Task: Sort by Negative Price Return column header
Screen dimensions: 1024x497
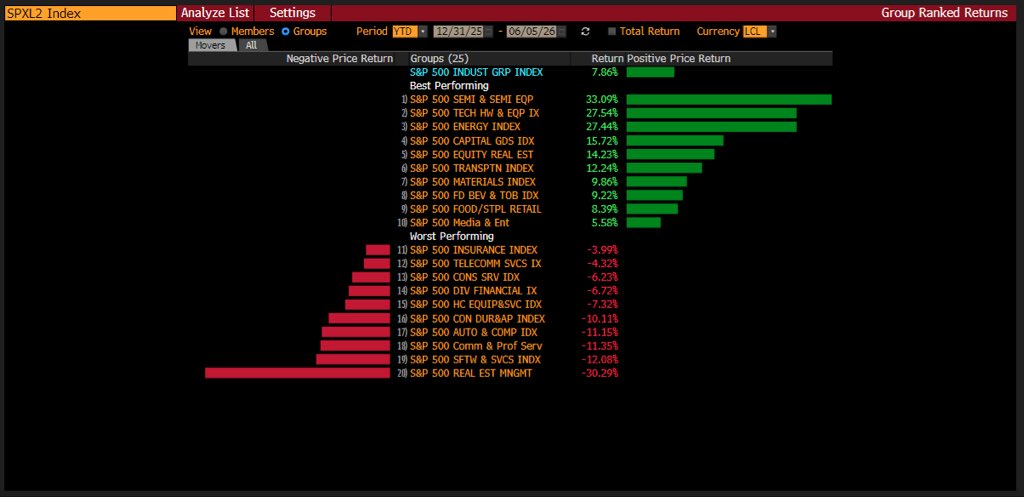Action: (340, 59)
